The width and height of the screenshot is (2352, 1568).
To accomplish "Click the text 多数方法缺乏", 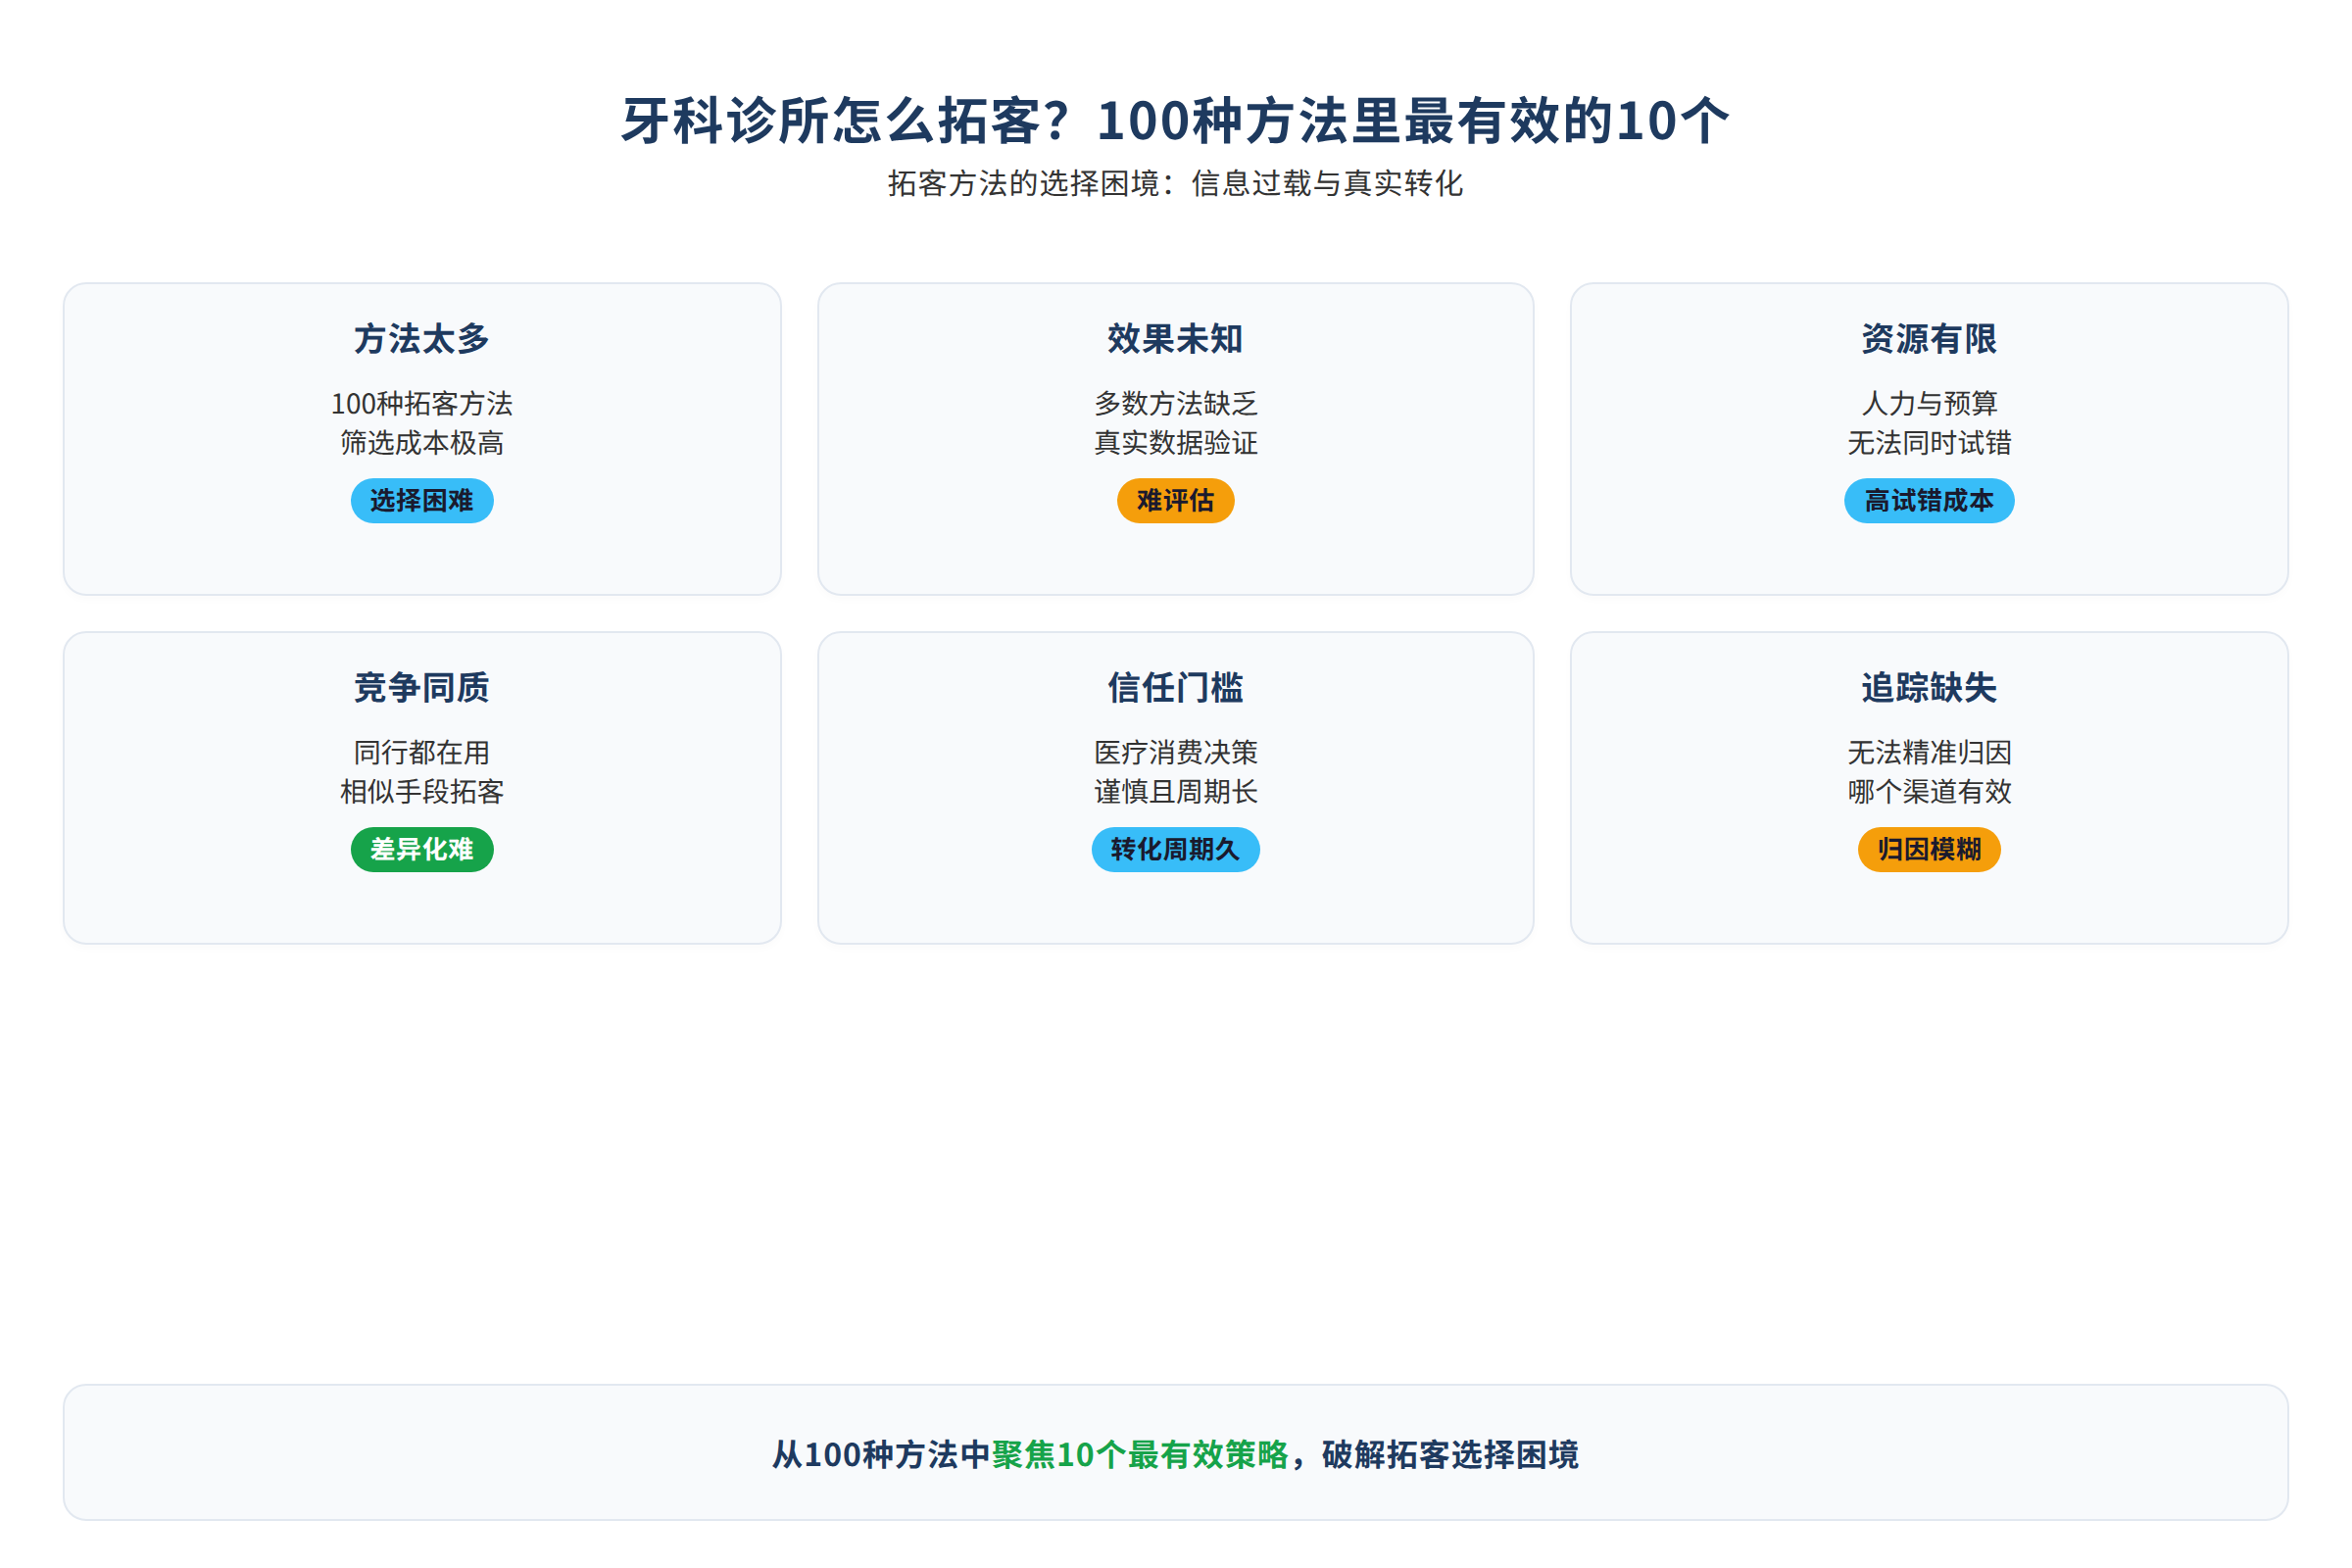I will coord(1175,404).
